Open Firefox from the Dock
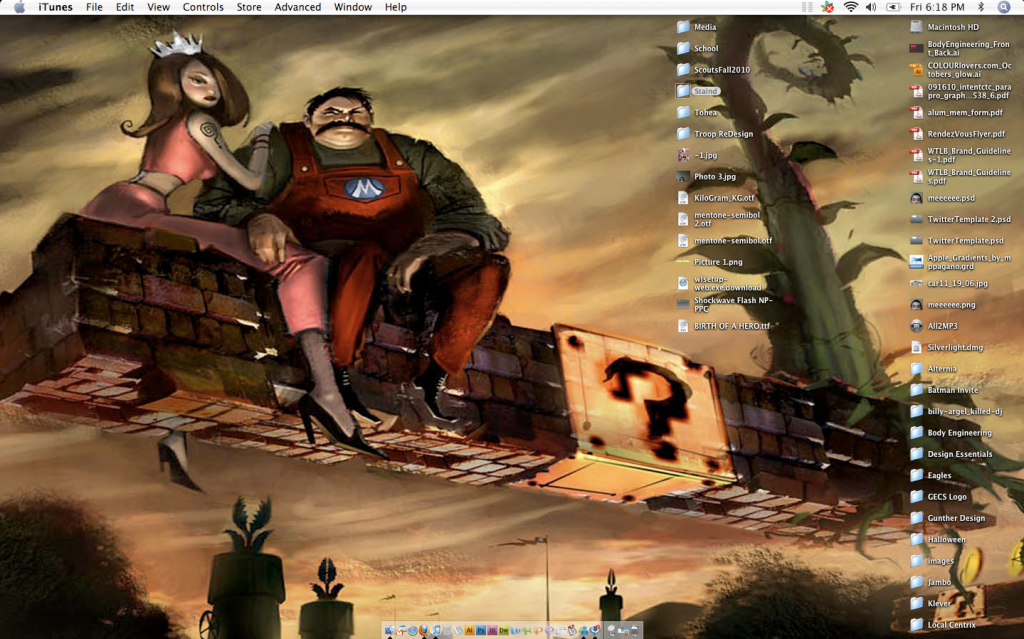This screenshot has height=639, width=1024. [424, 630]
